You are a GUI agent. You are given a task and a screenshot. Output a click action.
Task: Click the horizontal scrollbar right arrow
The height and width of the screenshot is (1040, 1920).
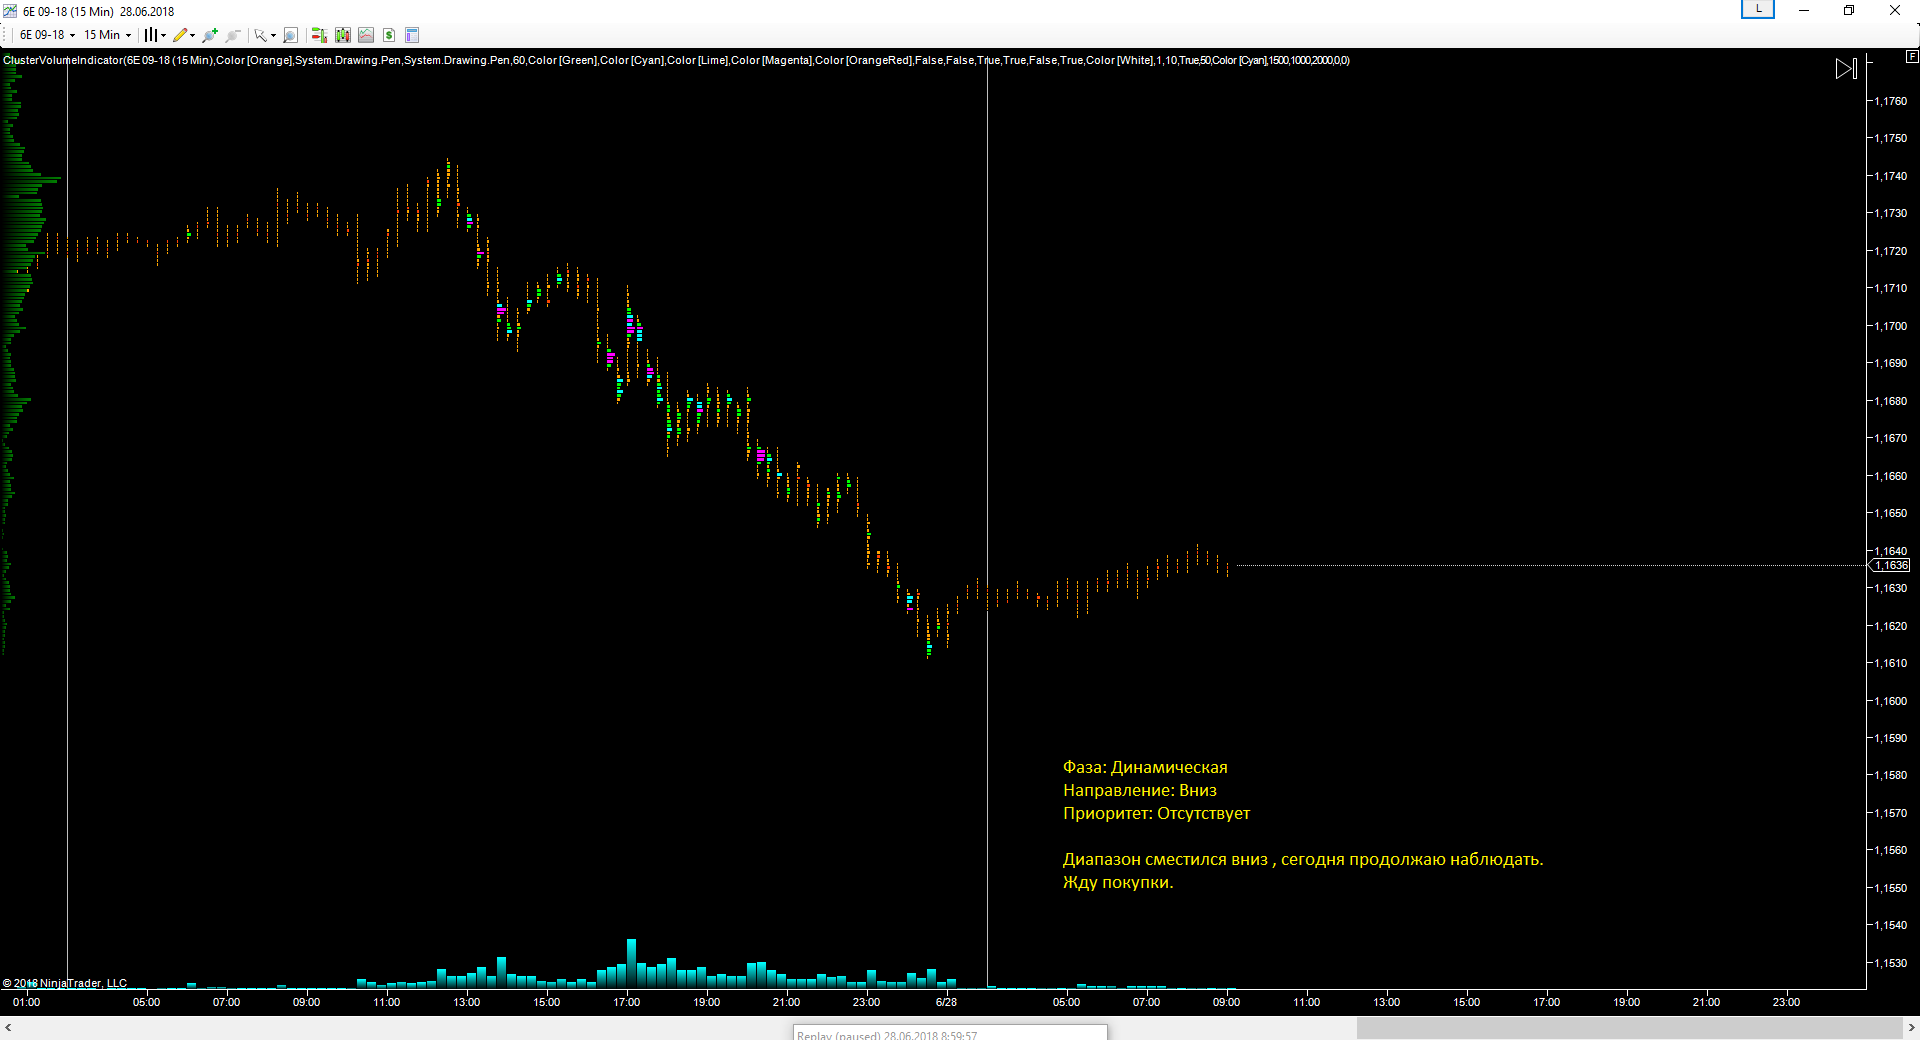[1911, 1027]
